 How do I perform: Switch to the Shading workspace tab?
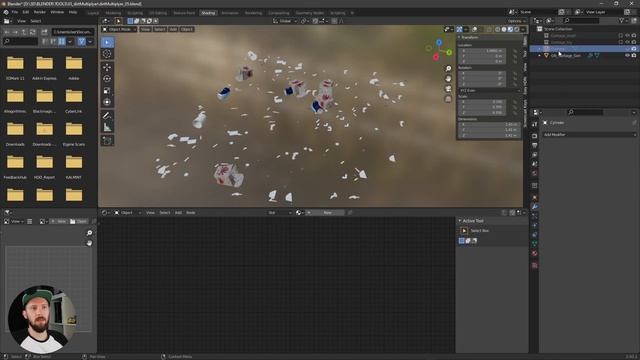208,13
